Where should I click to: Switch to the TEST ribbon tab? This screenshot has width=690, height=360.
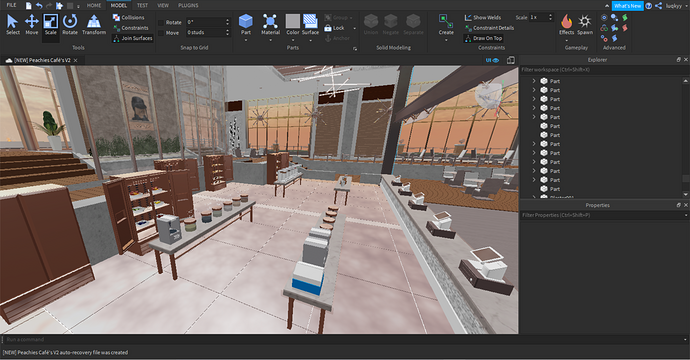pos(142,5)
